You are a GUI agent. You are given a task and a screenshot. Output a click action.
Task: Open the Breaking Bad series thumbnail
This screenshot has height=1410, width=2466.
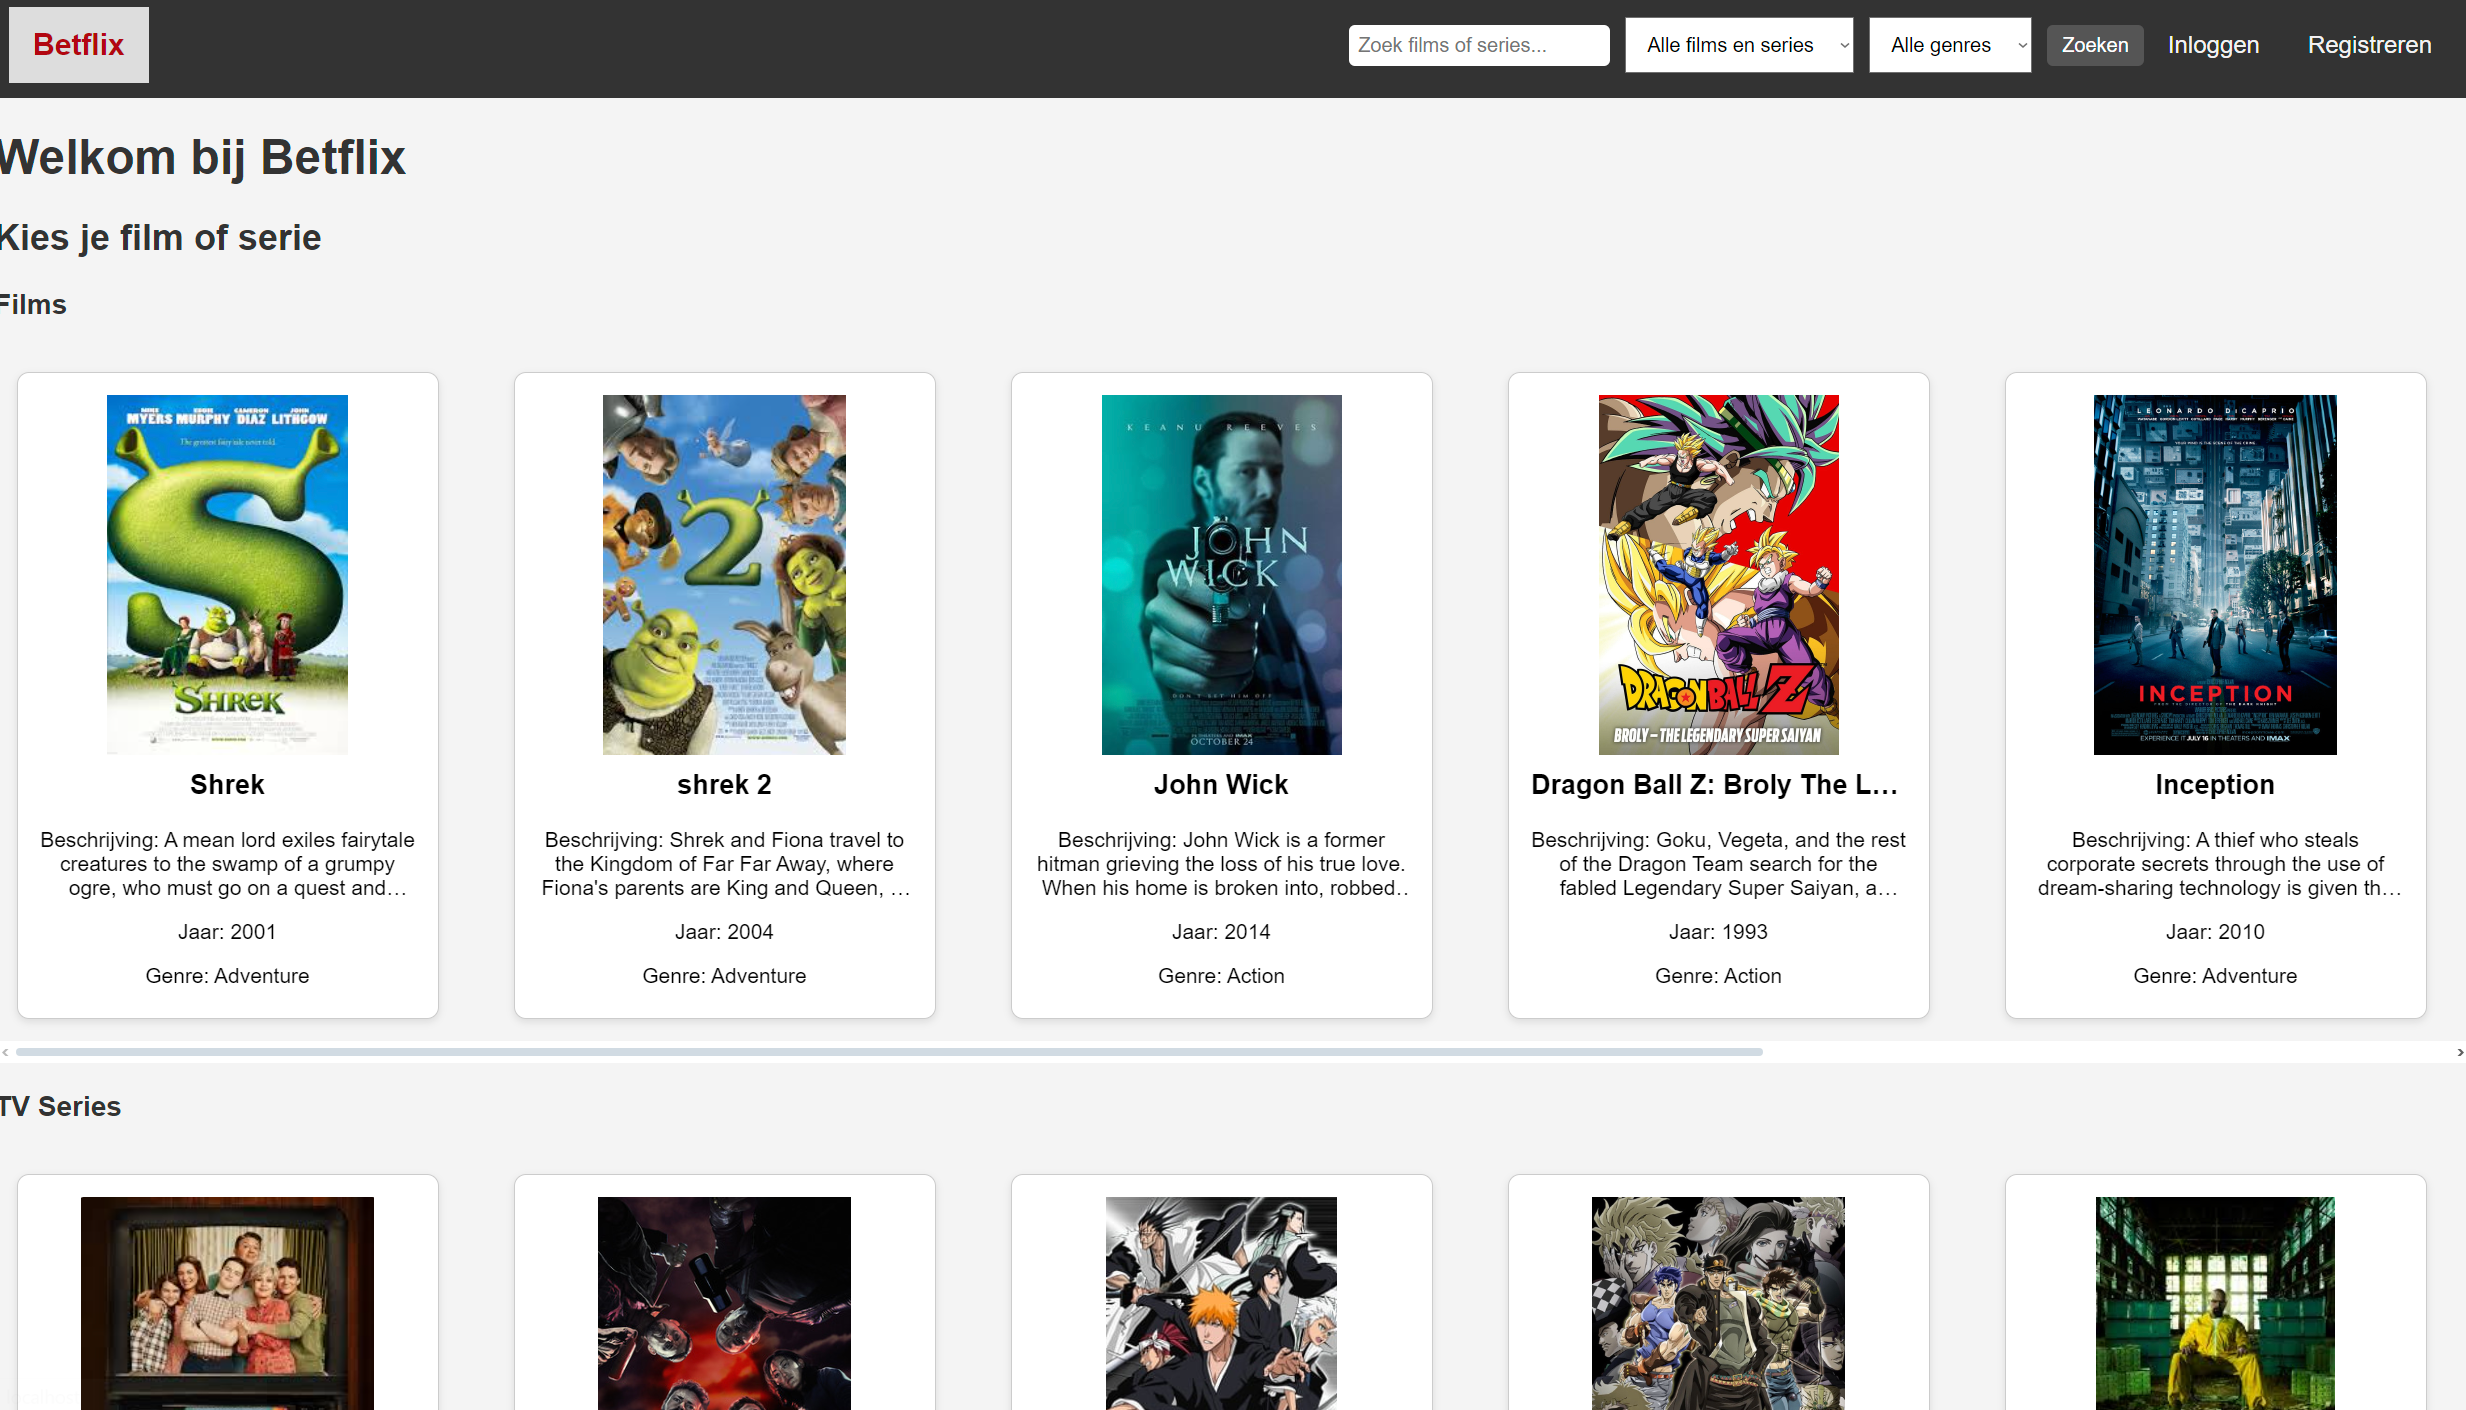[x=2215, y=1302]
